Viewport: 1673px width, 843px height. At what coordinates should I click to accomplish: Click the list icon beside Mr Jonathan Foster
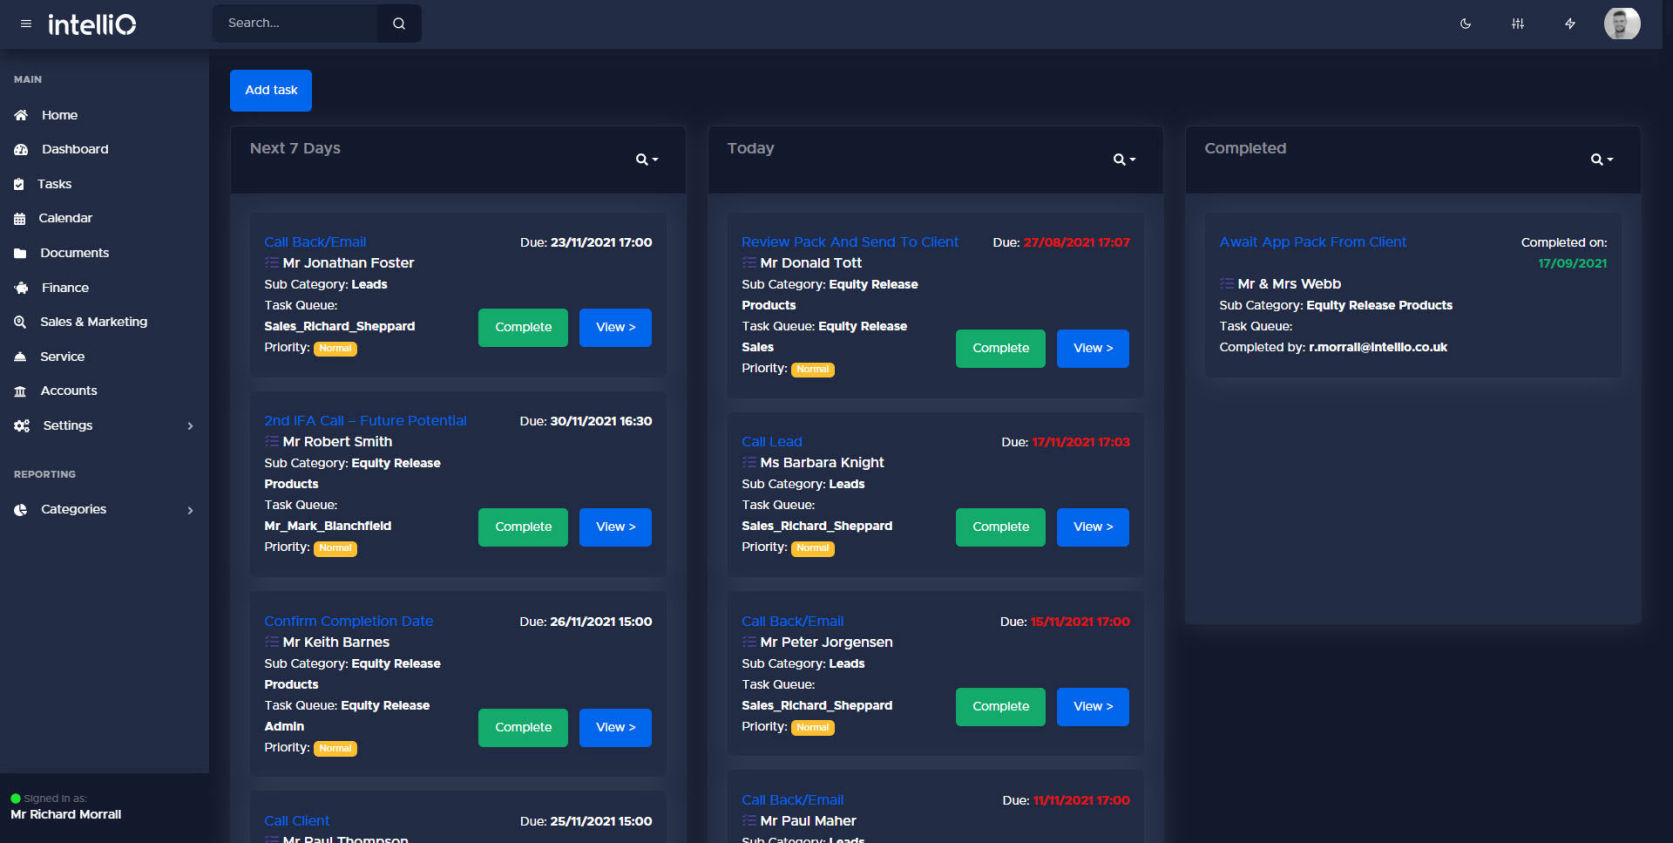click(x=271, y=263)
